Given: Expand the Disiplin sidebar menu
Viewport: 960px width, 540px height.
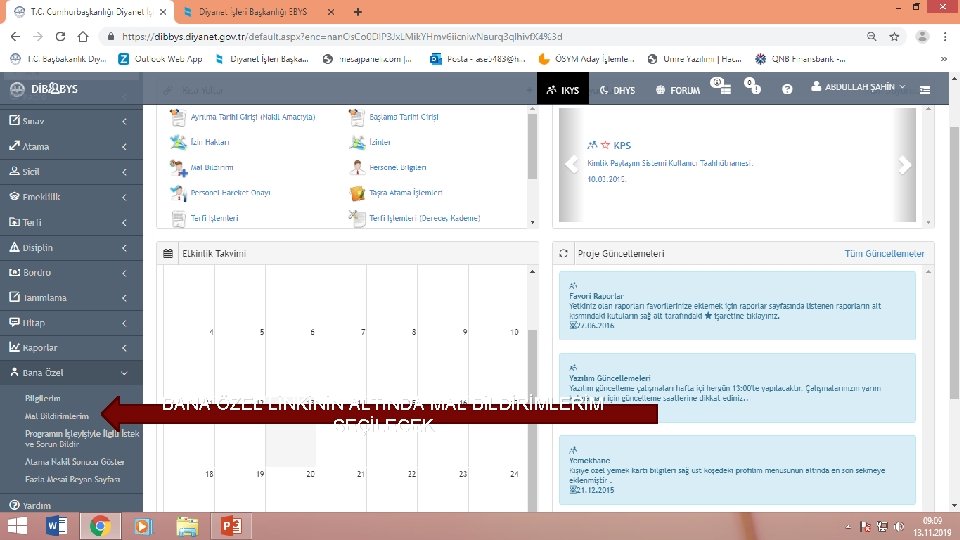Looking at the screenshot, I should coord(71,247).
